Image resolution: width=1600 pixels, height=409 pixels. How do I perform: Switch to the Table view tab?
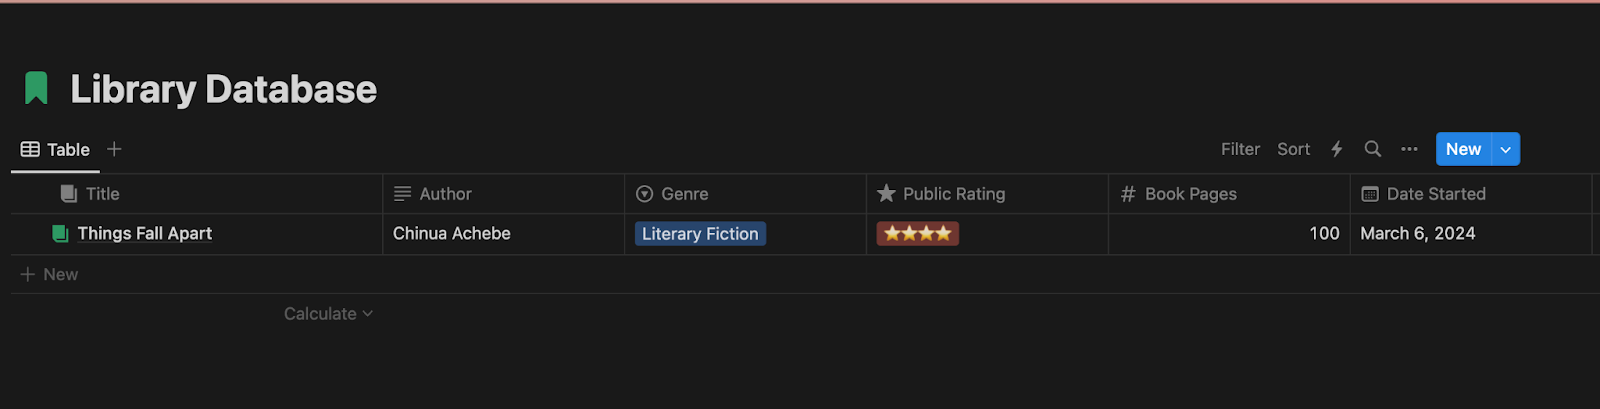point(56,149)
